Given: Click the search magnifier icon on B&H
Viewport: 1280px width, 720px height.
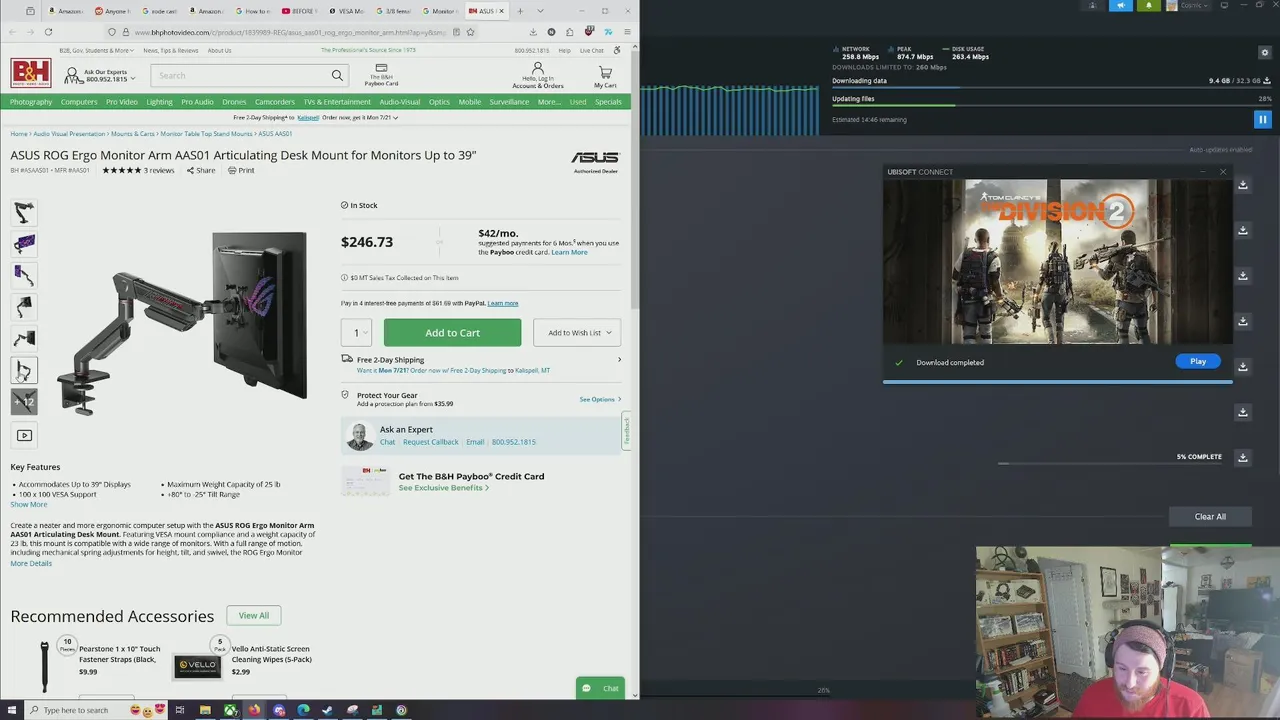Looking at the screenshot, I should tap(337, 75).
